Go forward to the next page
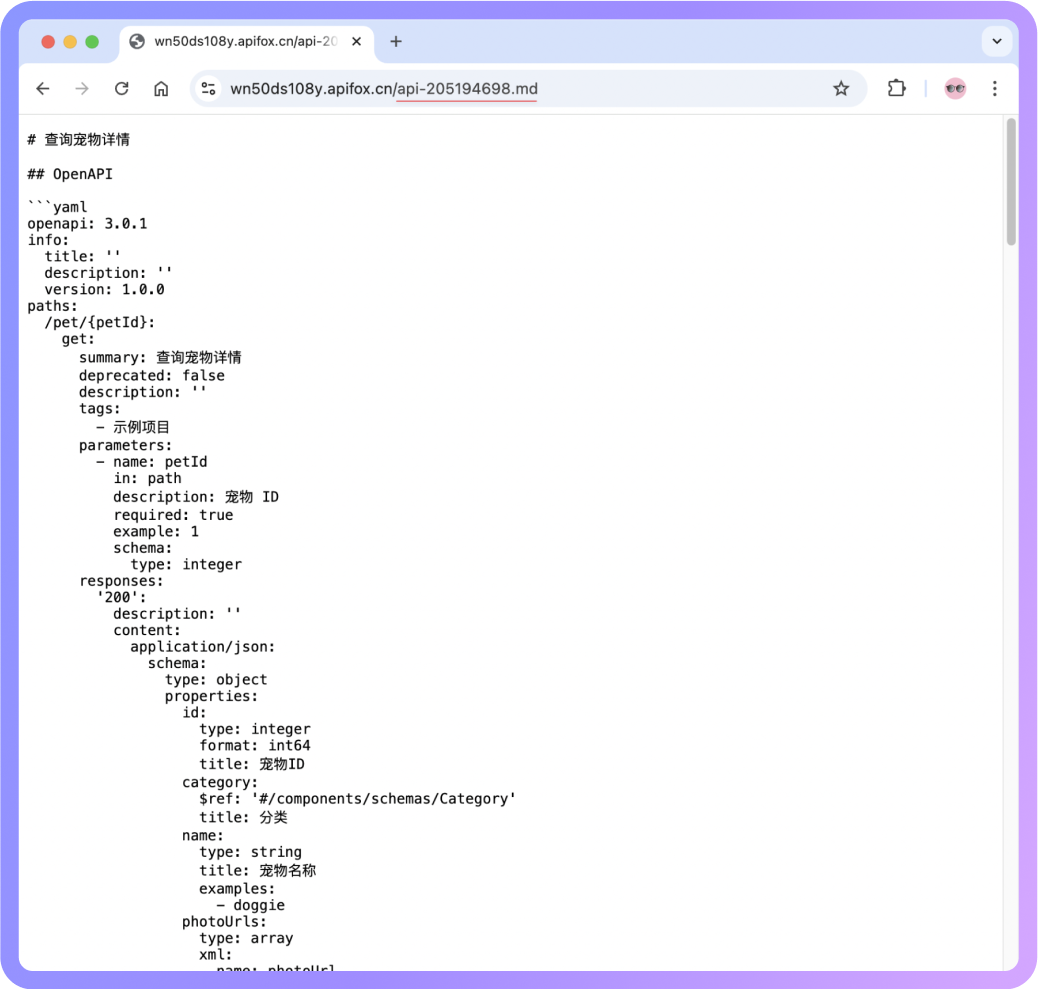The width and height of the screenshot is (1038, 989). 82,89
